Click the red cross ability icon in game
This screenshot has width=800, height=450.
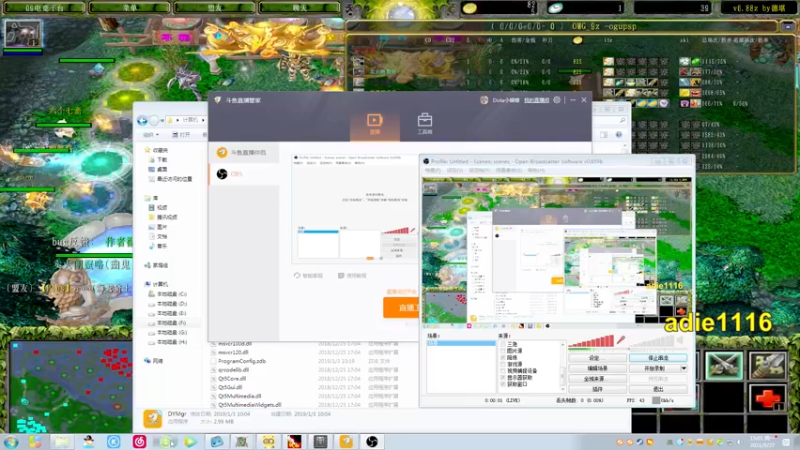point(767,397)
